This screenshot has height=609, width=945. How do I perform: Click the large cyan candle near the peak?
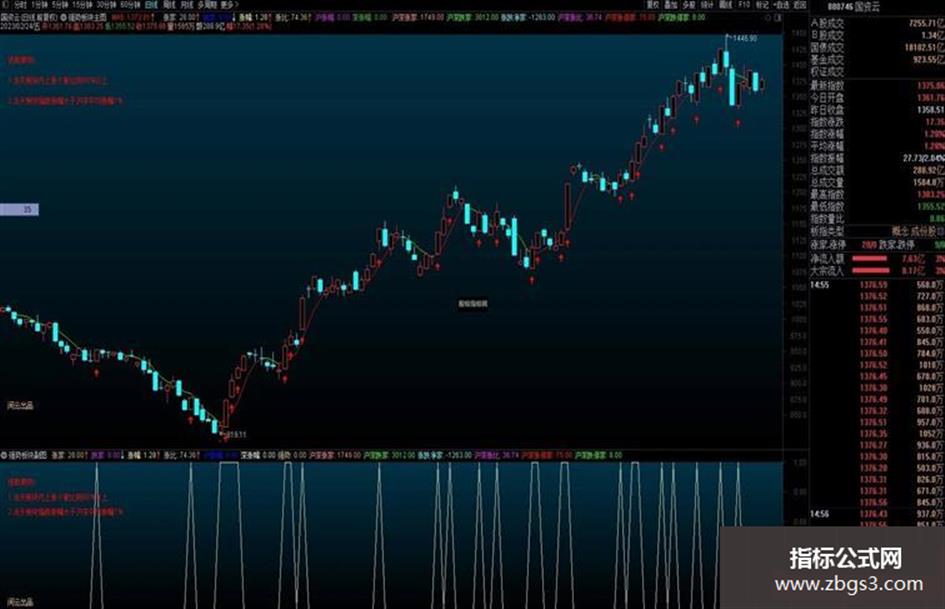coord(733,87)
